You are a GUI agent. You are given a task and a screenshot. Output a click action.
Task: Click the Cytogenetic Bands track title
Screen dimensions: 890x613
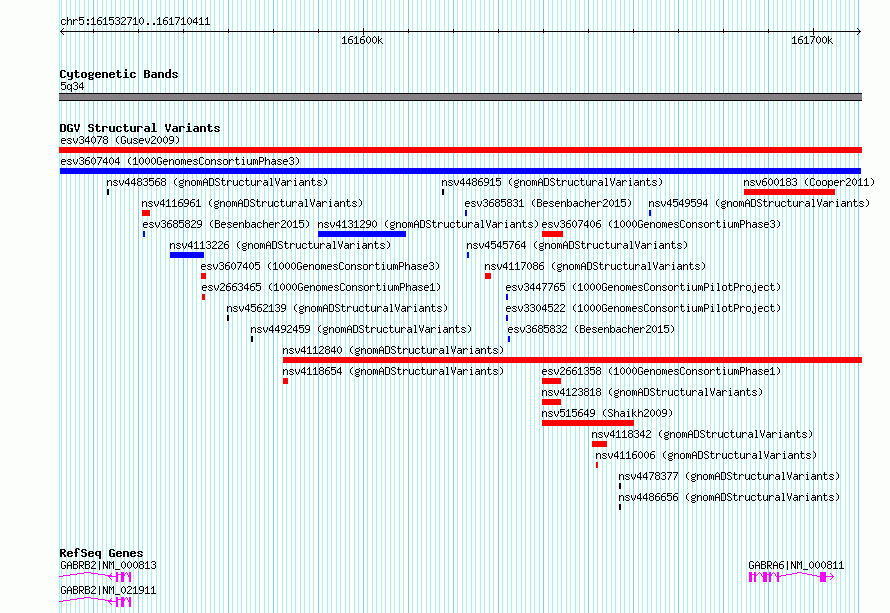click(119, 74)
